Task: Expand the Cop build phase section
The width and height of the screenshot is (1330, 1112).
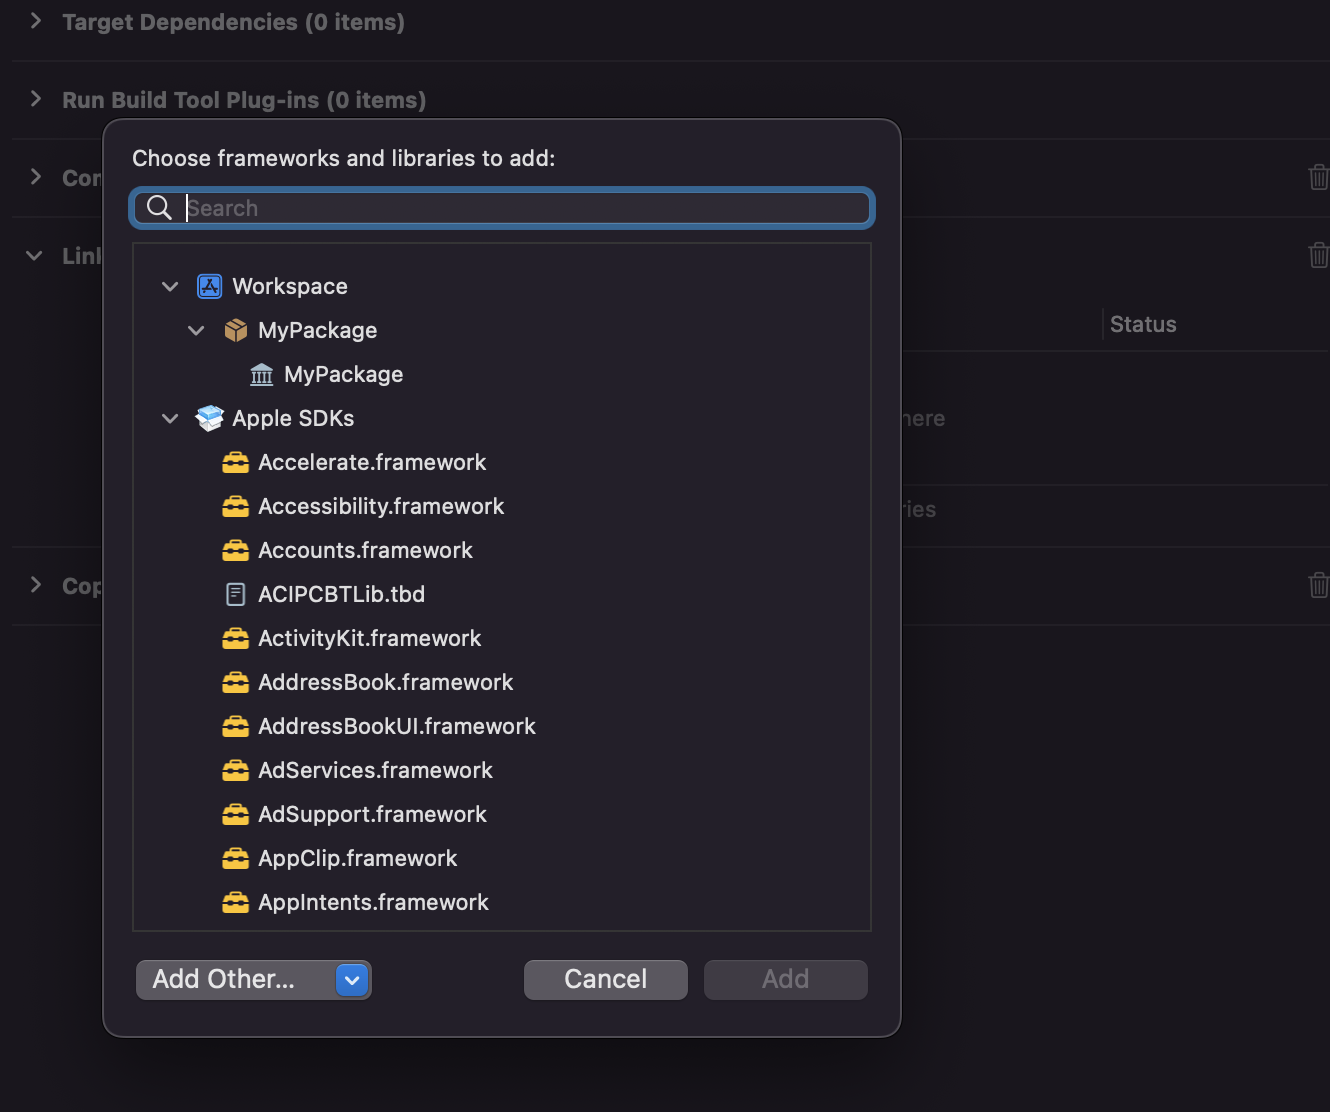Action: pos(36,584)
